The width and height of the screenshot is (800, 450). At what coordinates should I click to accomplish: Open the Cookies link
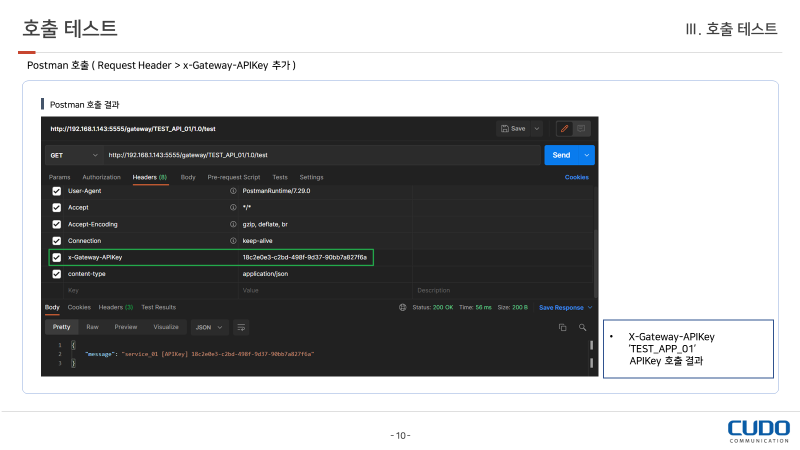(577, 177)
